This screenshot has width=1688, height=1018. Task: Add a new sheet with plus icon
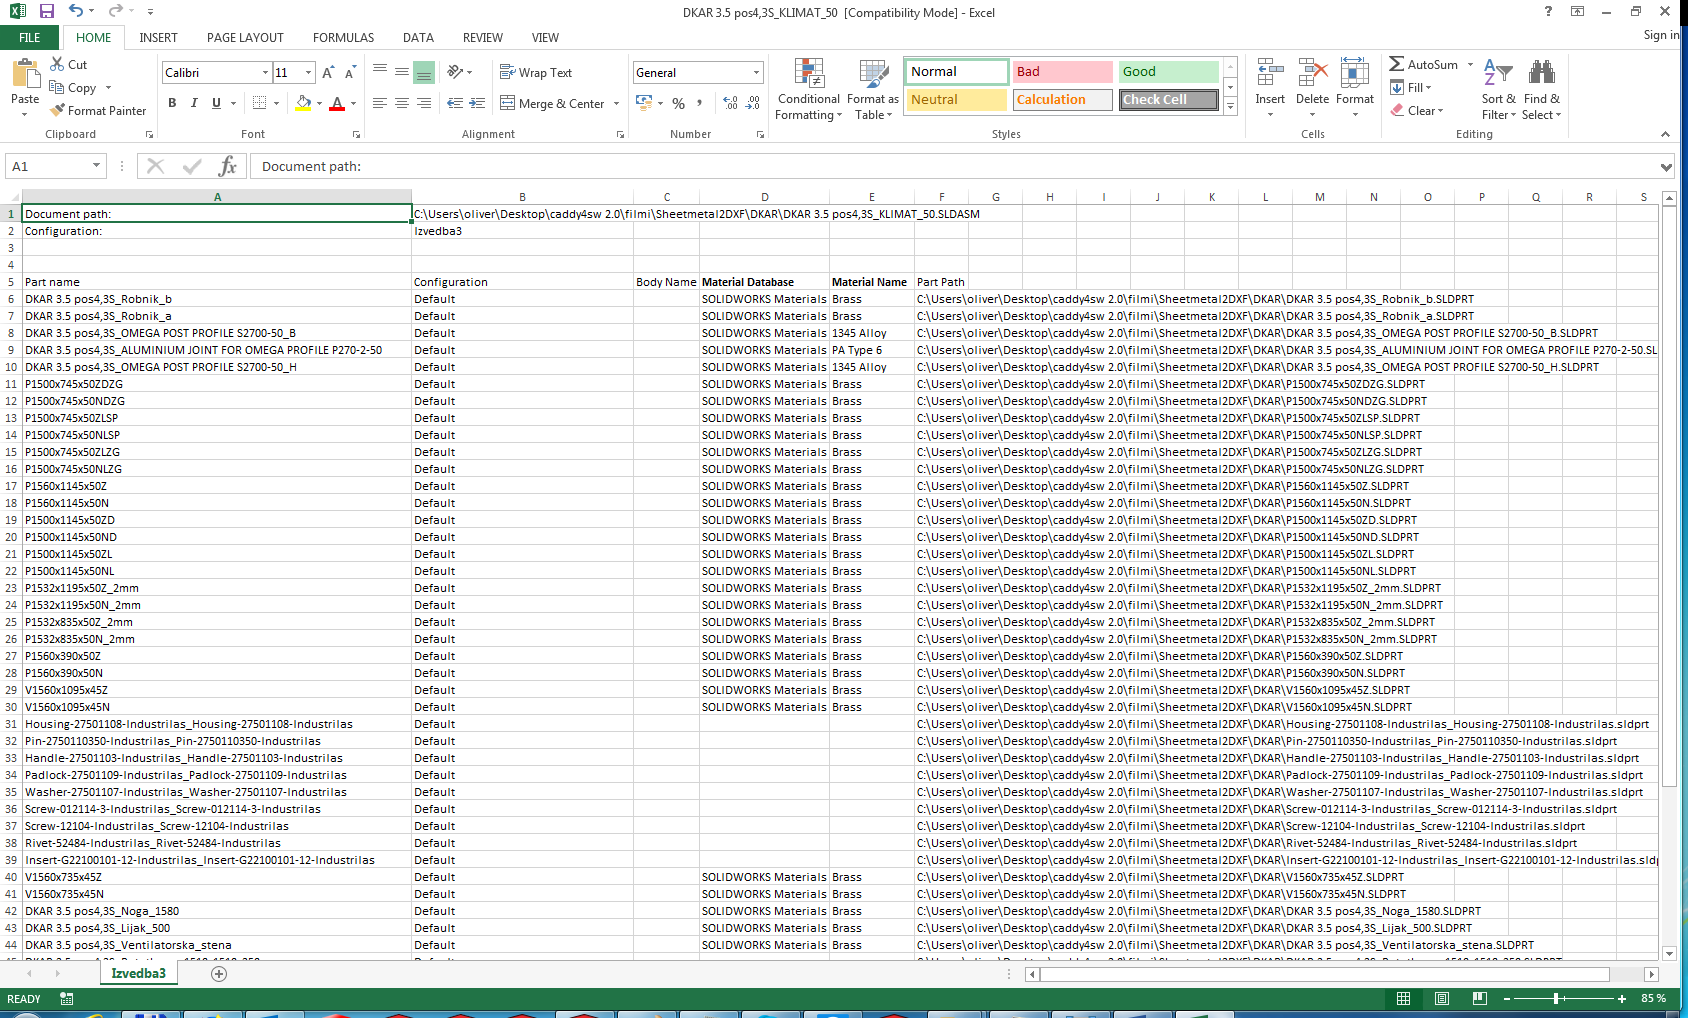coord(219,973)
